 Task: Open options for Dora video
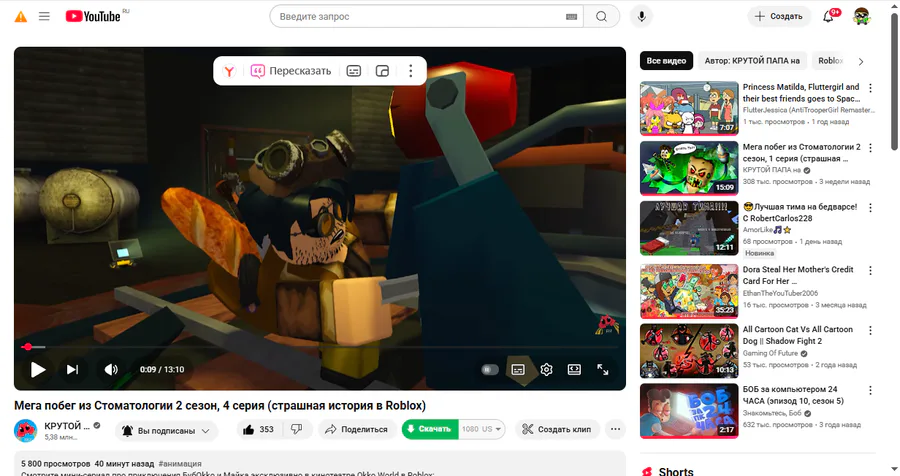coord(870,270)
